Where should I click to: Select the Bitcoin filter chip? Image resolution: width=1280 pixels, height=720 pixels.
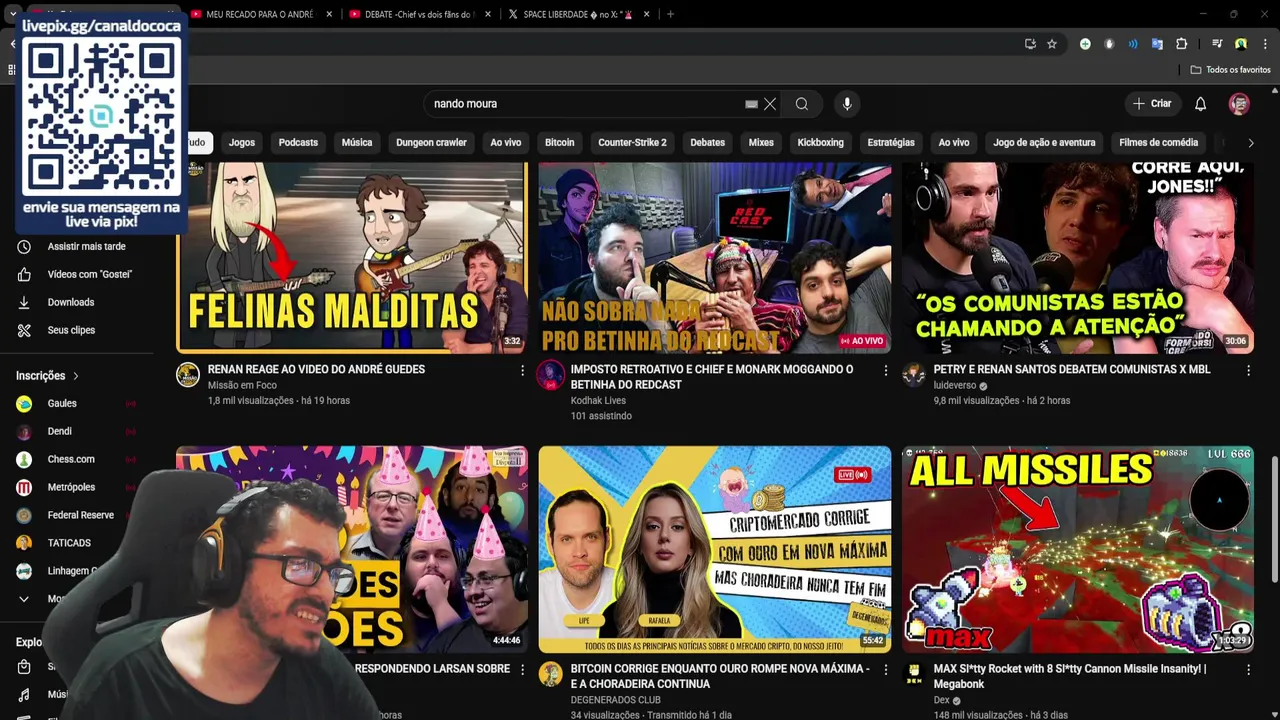(560, 143)
